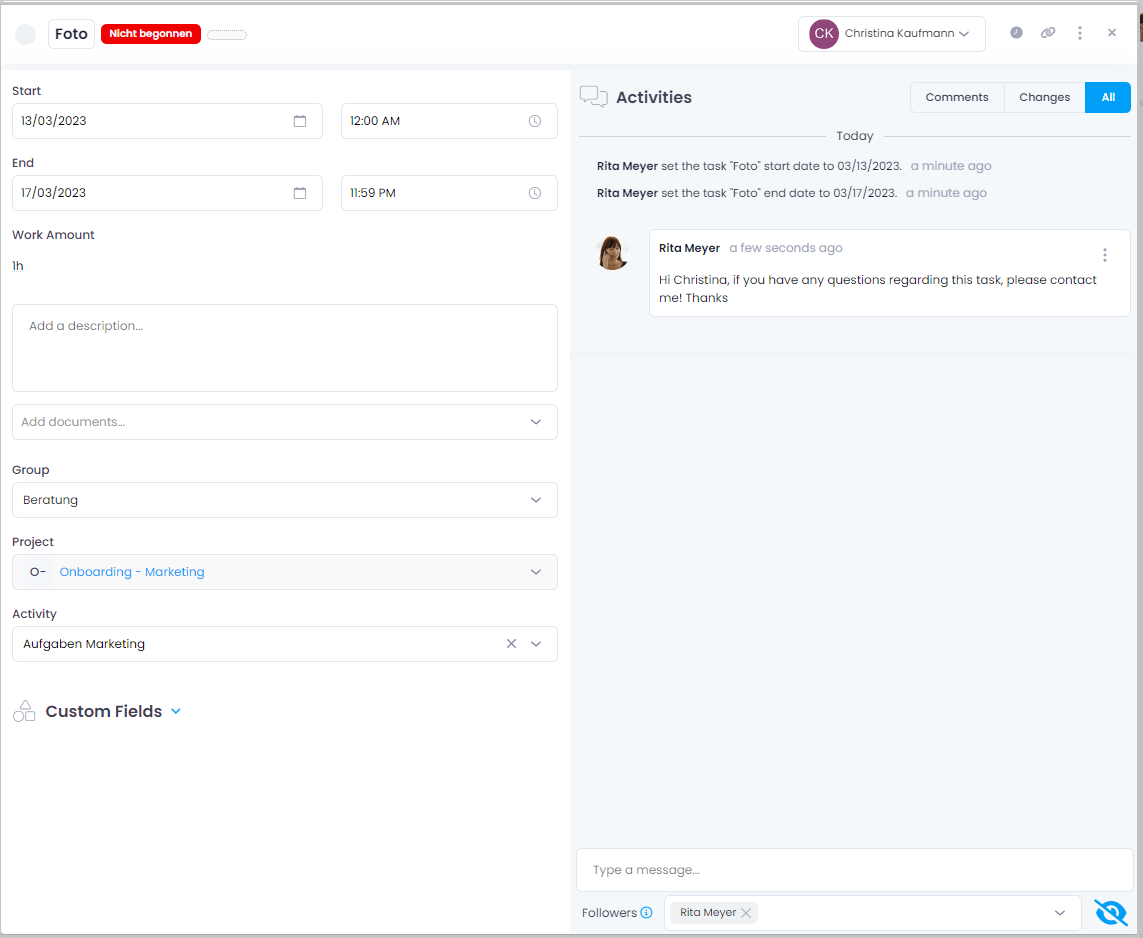Open the Christina Kaufmann assignee dropdown
This screenshot has height=938, width=1143.
(892, 34)
